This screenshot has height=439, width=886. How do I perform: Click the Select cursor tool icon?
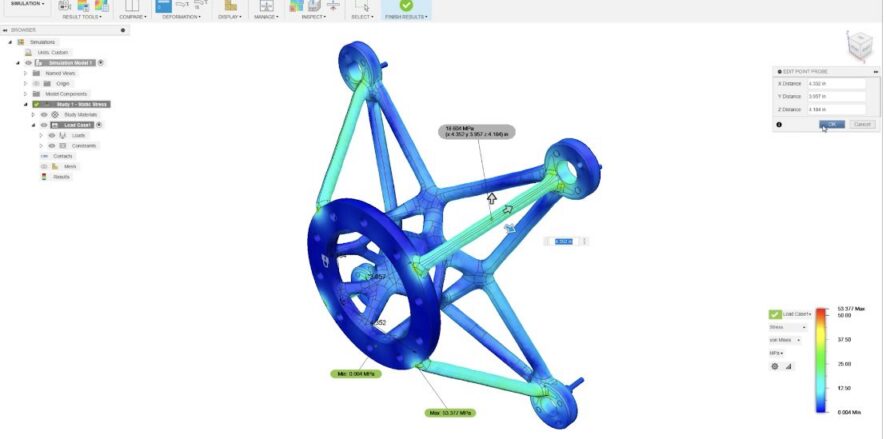[362, 6]
